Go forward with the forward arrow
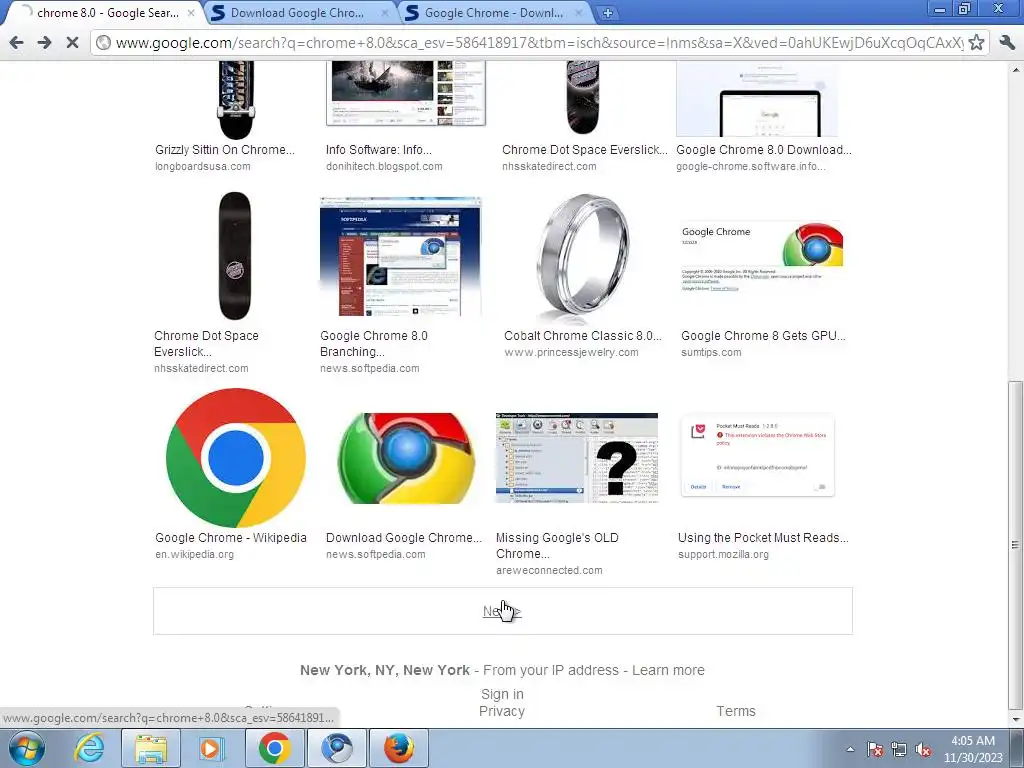Image resolution: width=1024 pixels, height=768 pixels. point(44,43)
